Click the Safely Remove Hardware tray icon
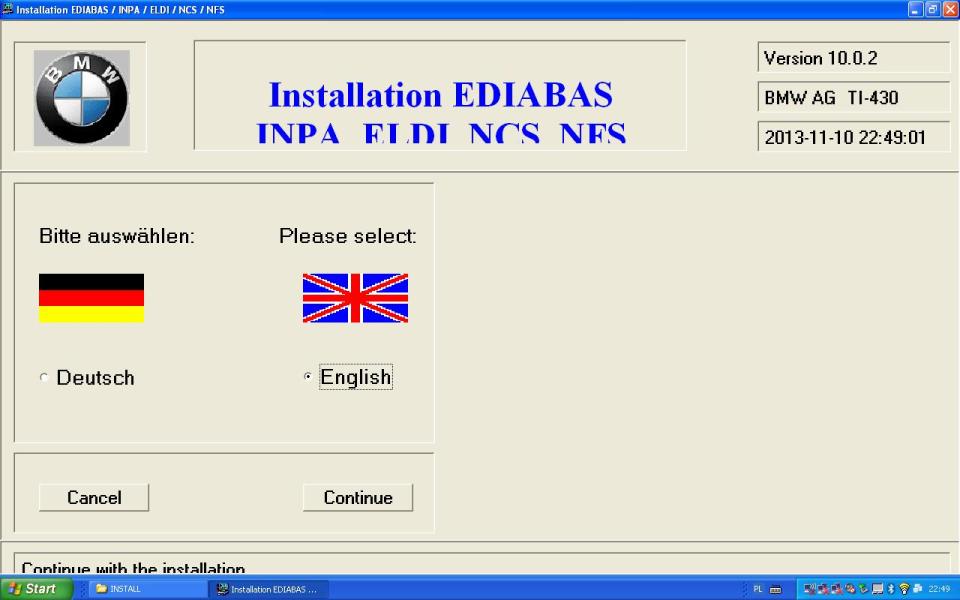960x600 pixels. pos(863,589)
